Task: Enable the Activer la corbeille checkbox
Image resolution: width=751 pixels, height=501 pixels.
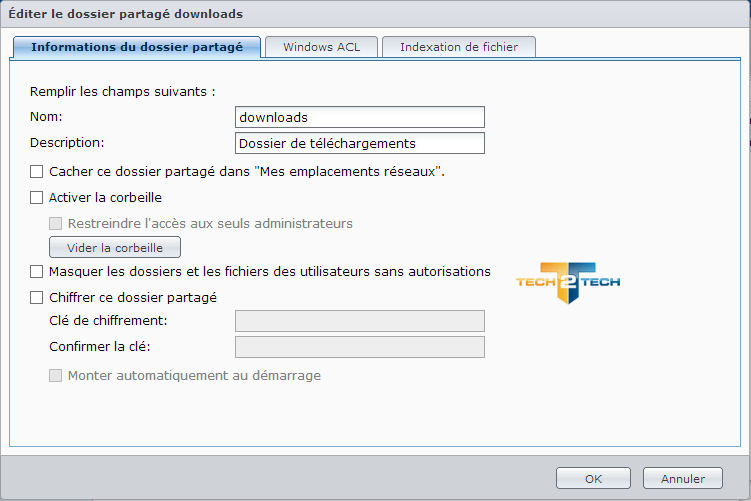Action: point(36,197)
